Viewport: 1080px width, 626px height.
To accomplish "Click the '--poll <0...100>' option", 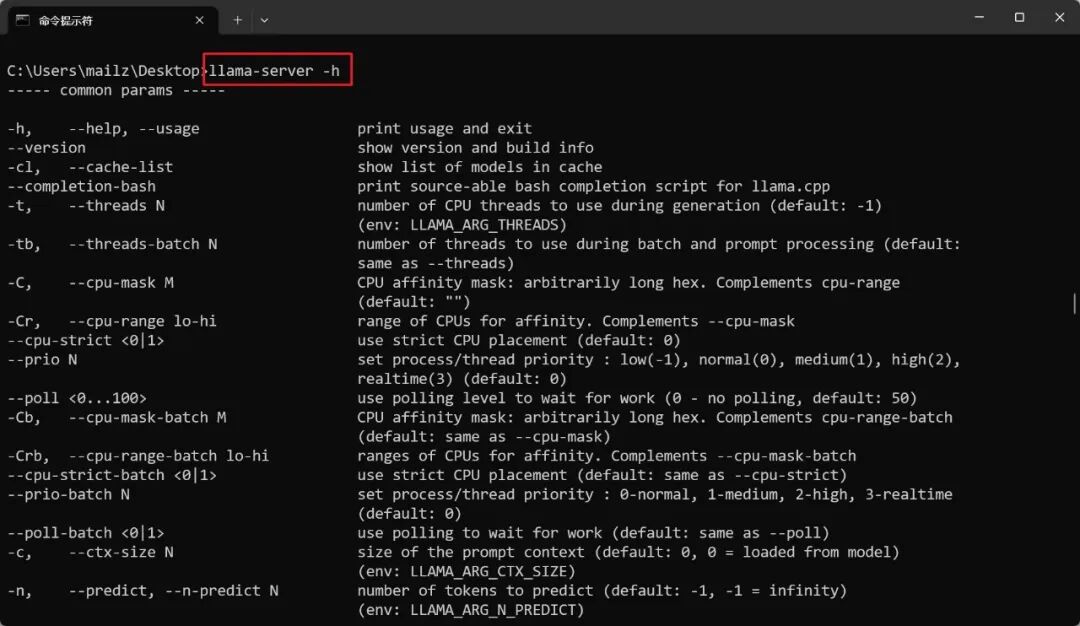I will [x=76, y=398].
